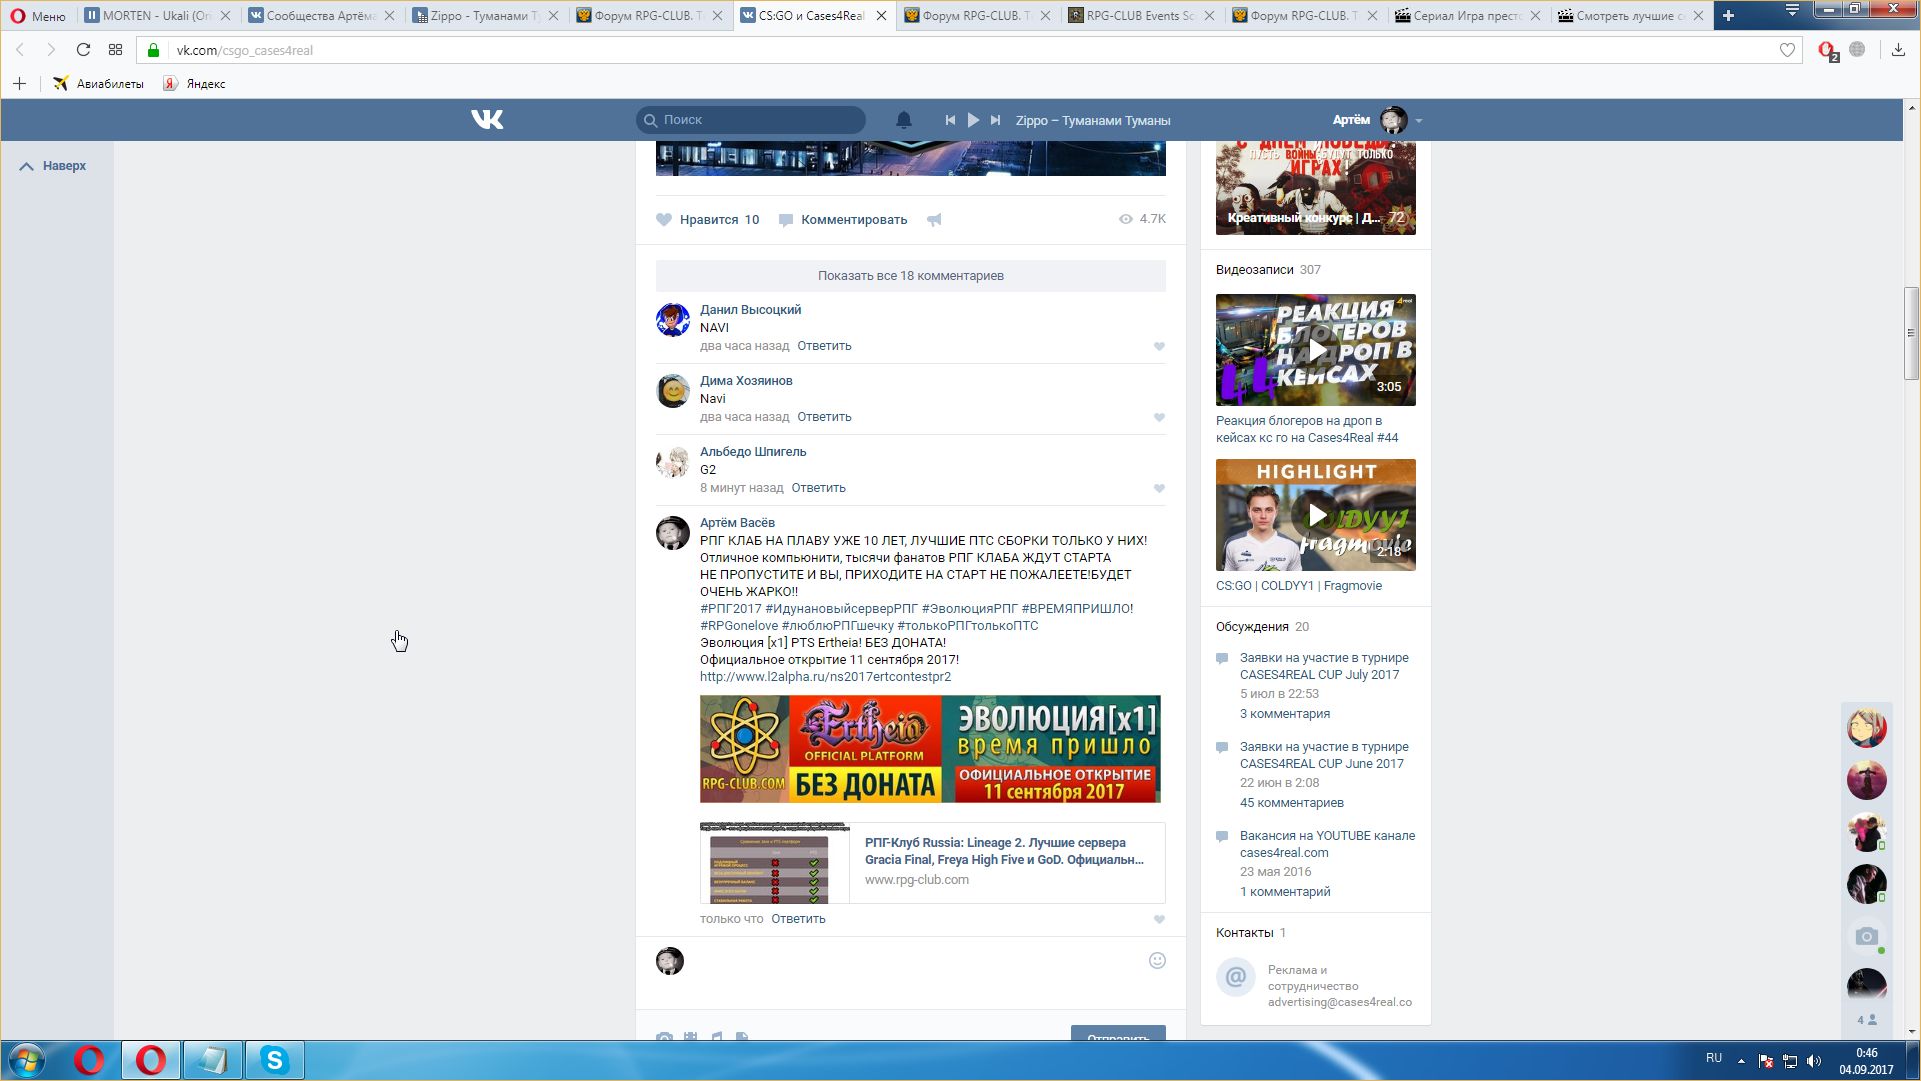Open the emoji picker in comment box
This screenshot has width=1921, height=1081.
coord(1157,961)
